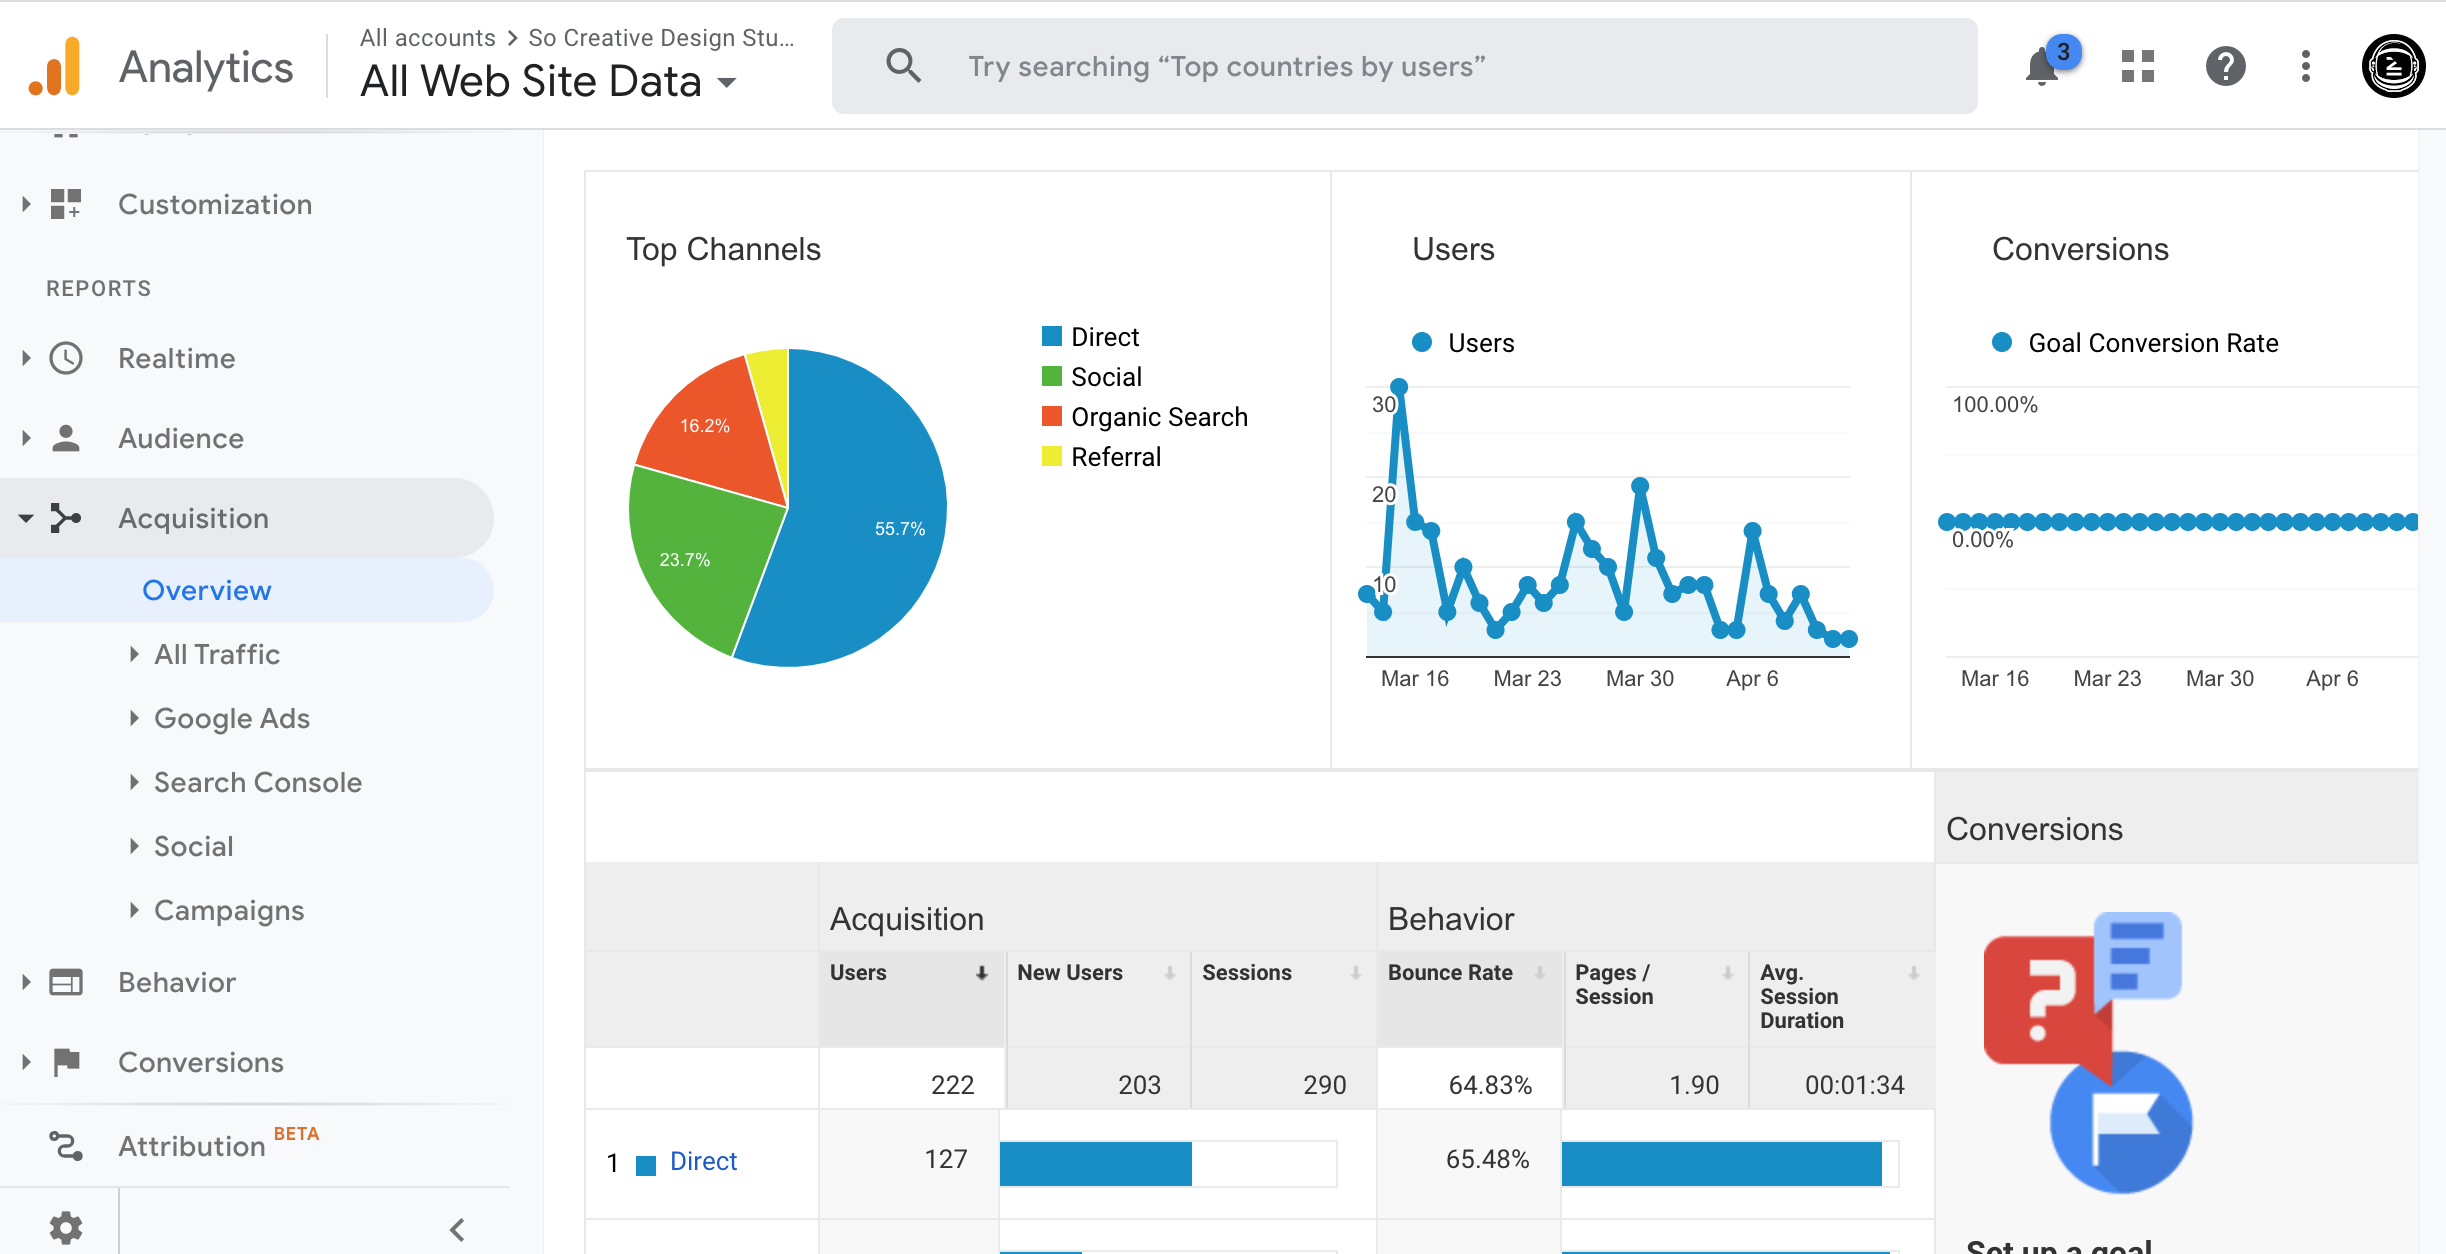Image resolution: width=2446 pixels, height=1254 pixels.
Task: Open the Google Ads reports
Action: click(x=232, y=718)
